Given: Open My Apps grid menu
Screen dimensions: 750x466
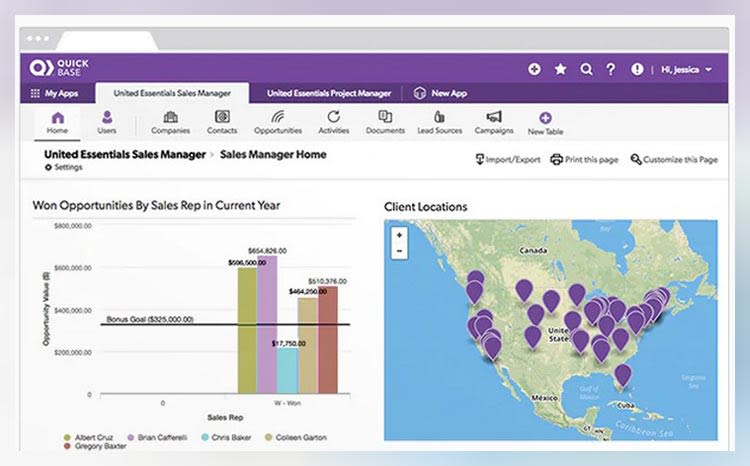Looking at the screenshot, I should coord(55,93).
